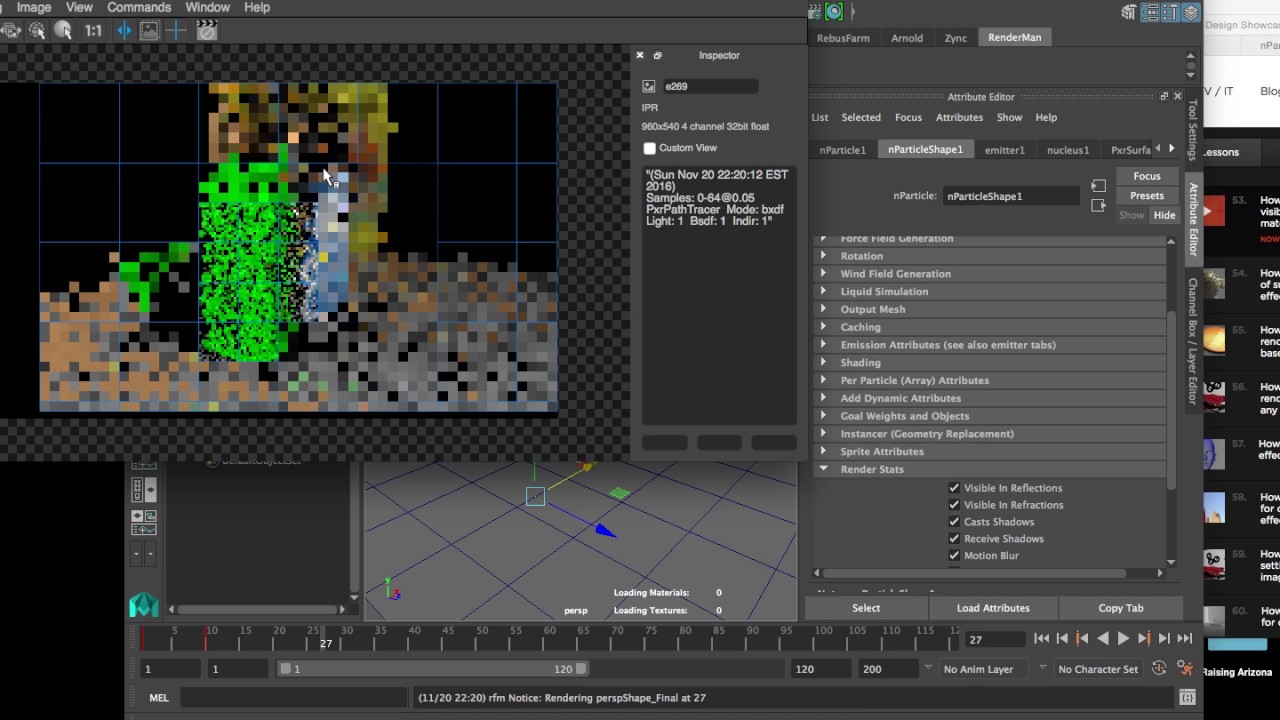Switch to the Arnold shelf tab

tap(907, 38)
